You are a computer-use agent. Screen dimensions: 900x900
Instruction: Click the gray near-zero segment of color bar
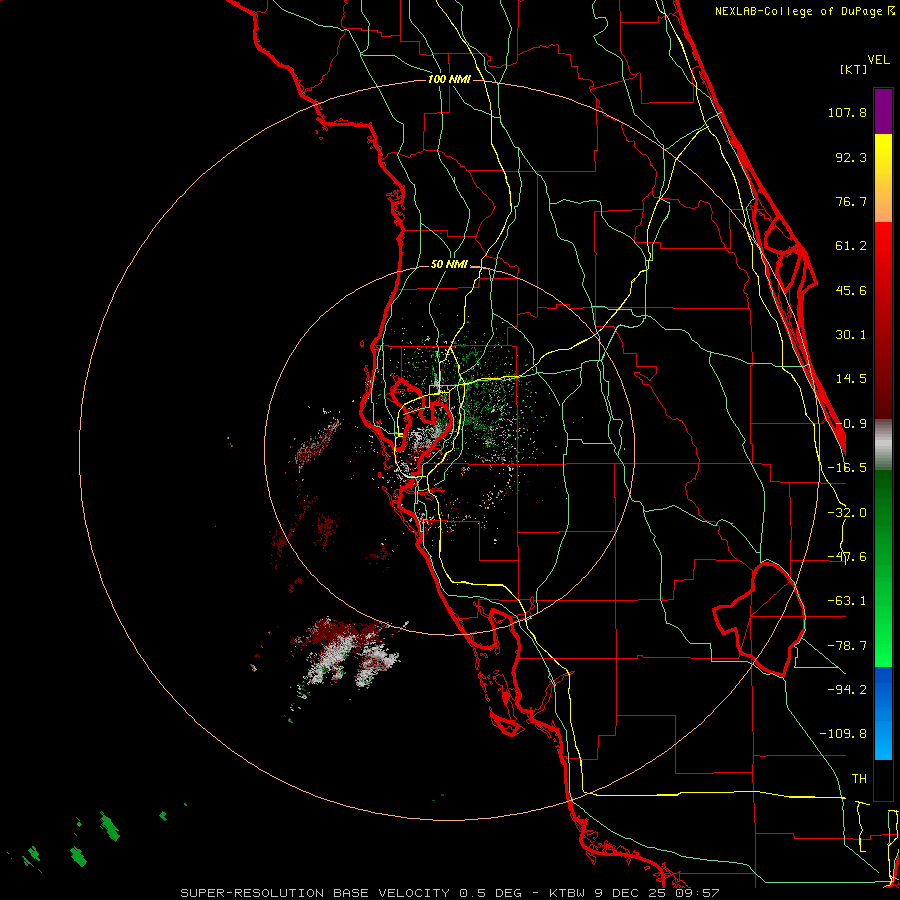click(x=883, y=444)
